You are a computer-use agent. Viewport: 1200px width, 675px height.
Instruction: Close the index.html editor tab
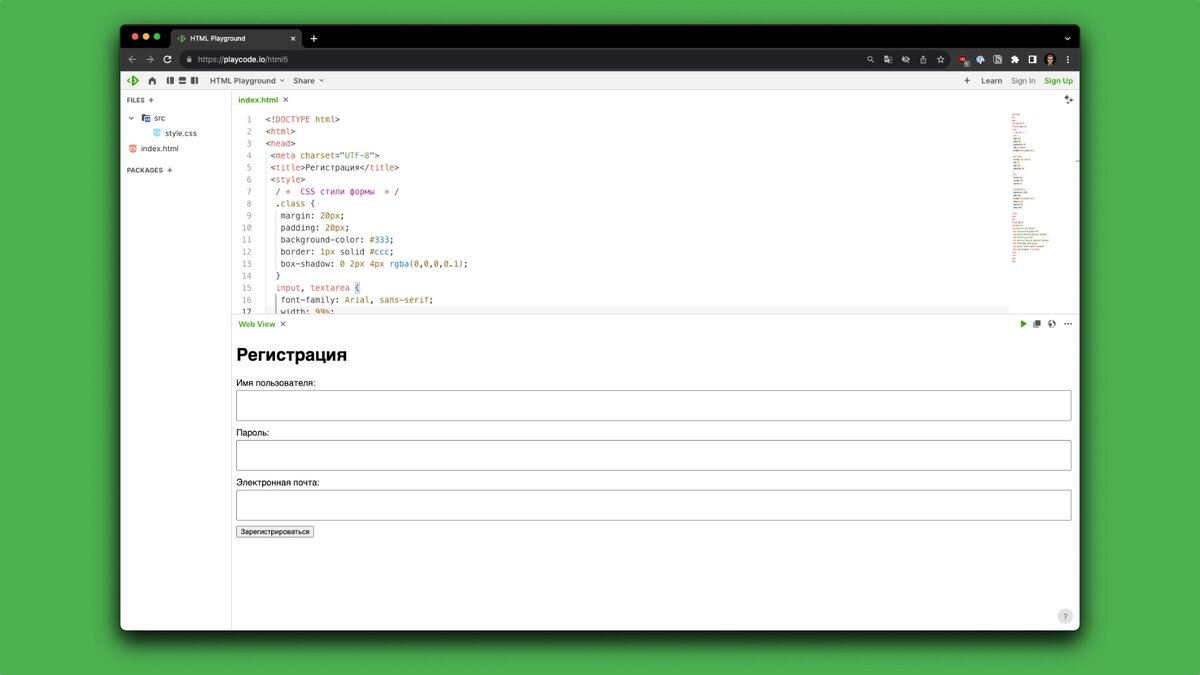[286, 100]
